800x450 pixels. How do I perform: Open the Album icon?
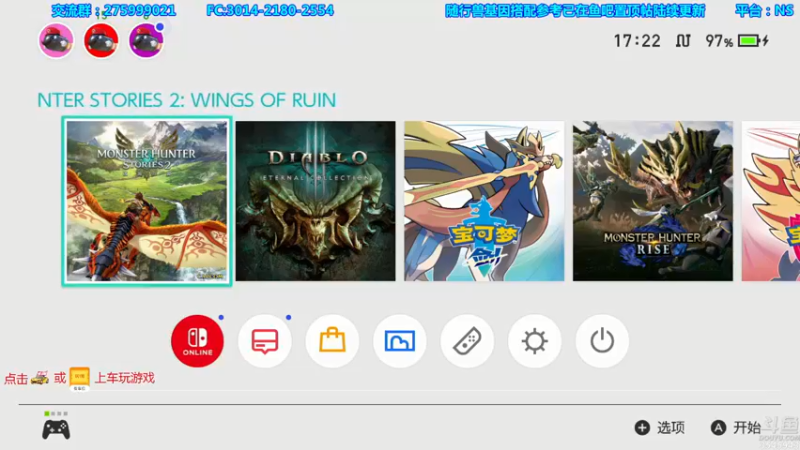point(399,341)
